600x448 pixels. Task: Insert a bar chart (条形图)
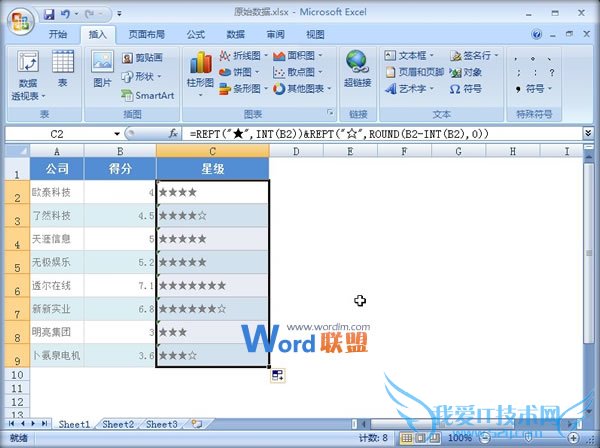(243, 89)
